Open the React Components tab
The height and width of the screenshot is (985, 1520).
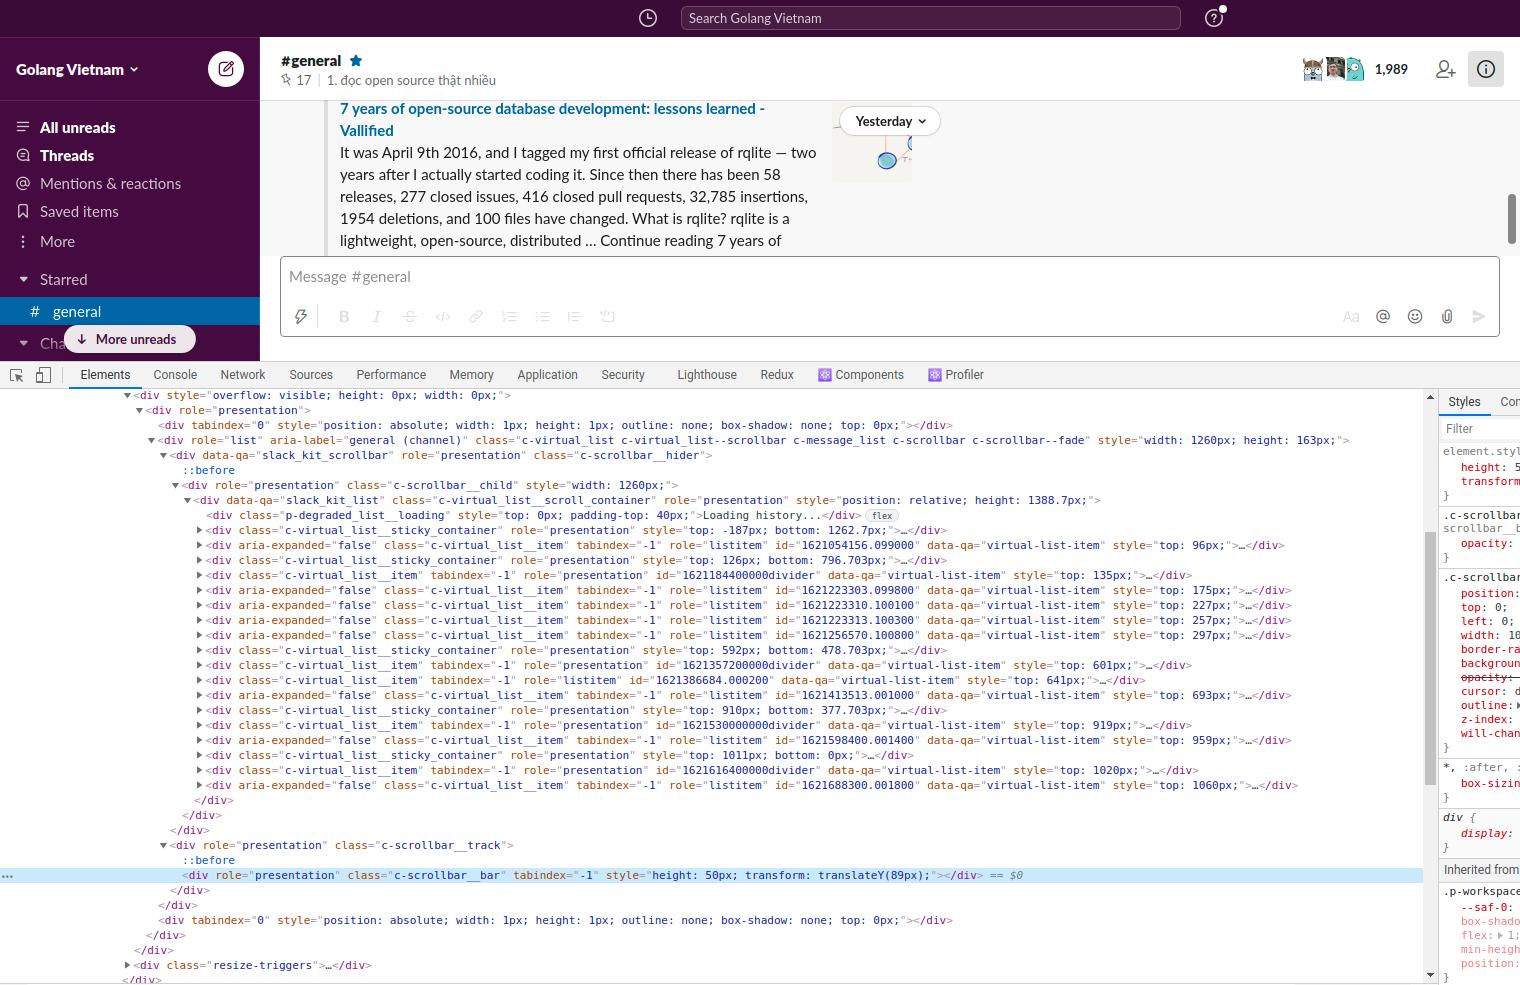pos(861,375)
